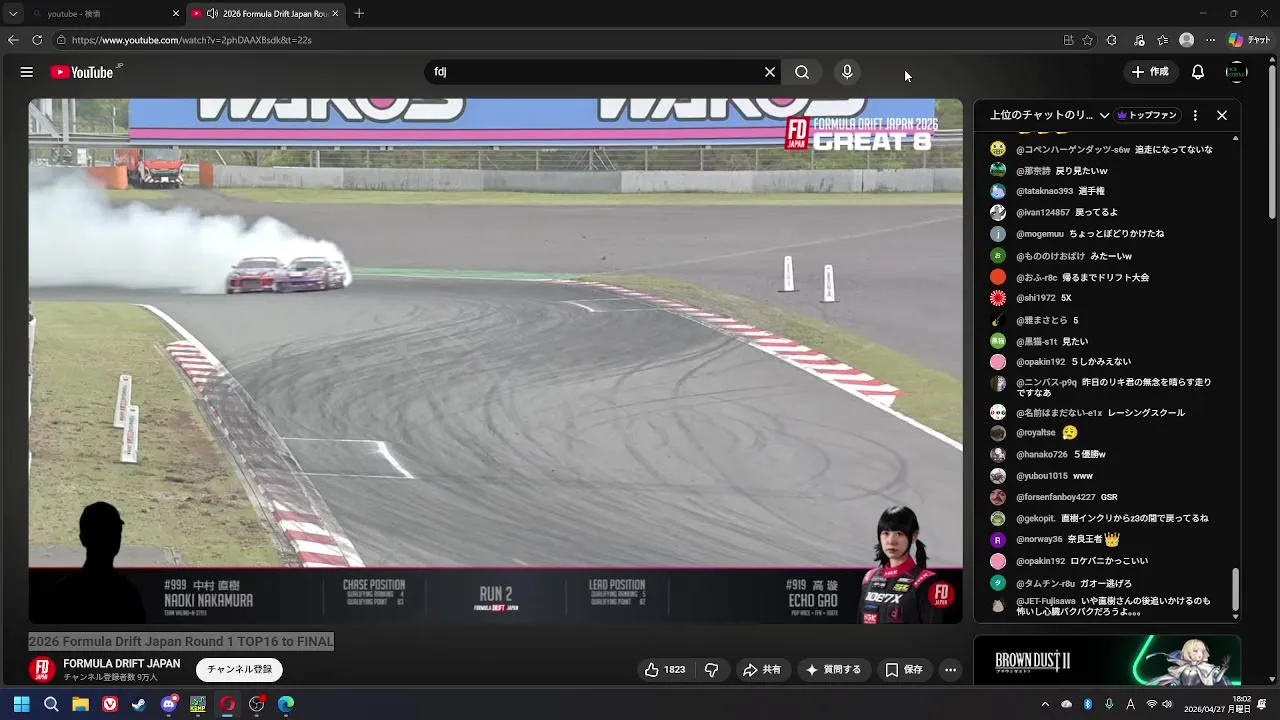Image resolution: width=1280 pixels, height=720 pixels.
Task: Open the split screen icon in the address bar
Action: point(1068,40)
